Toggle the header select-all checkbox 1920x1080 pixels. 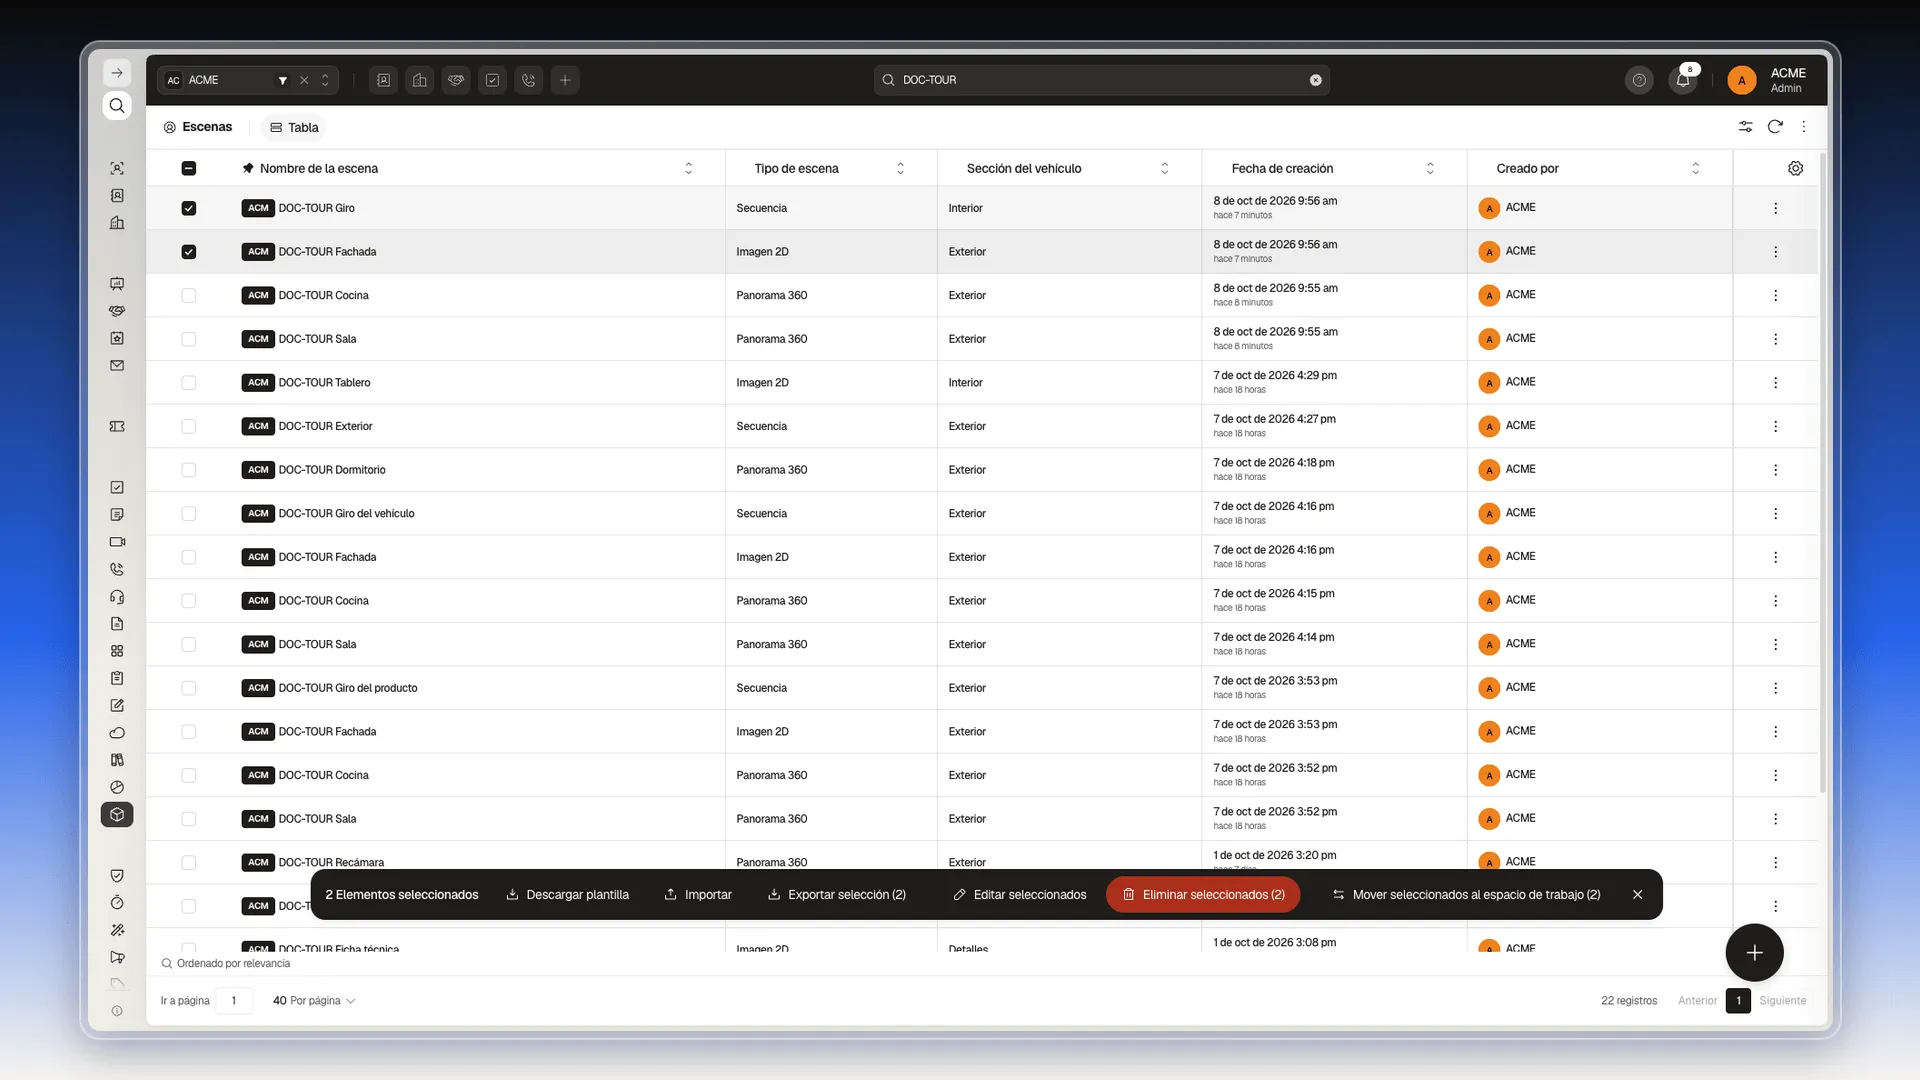pos(189,168)
